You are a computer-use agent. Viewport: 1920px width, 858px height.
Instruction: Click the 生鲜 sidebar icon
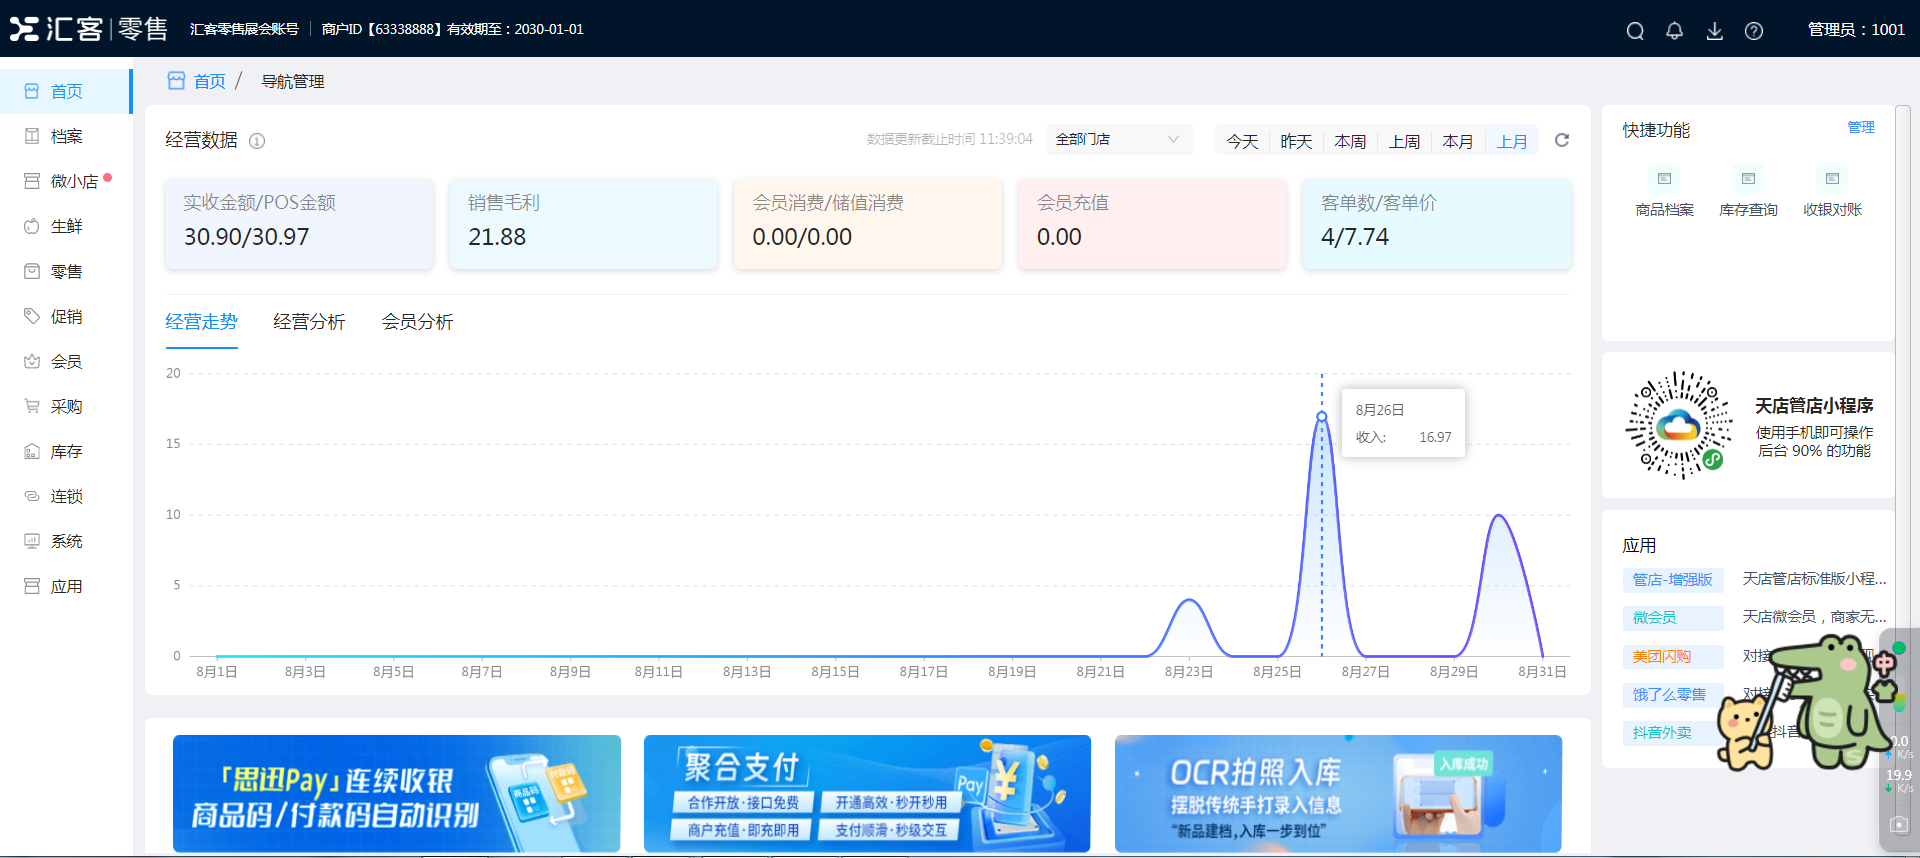pos(31,226)
